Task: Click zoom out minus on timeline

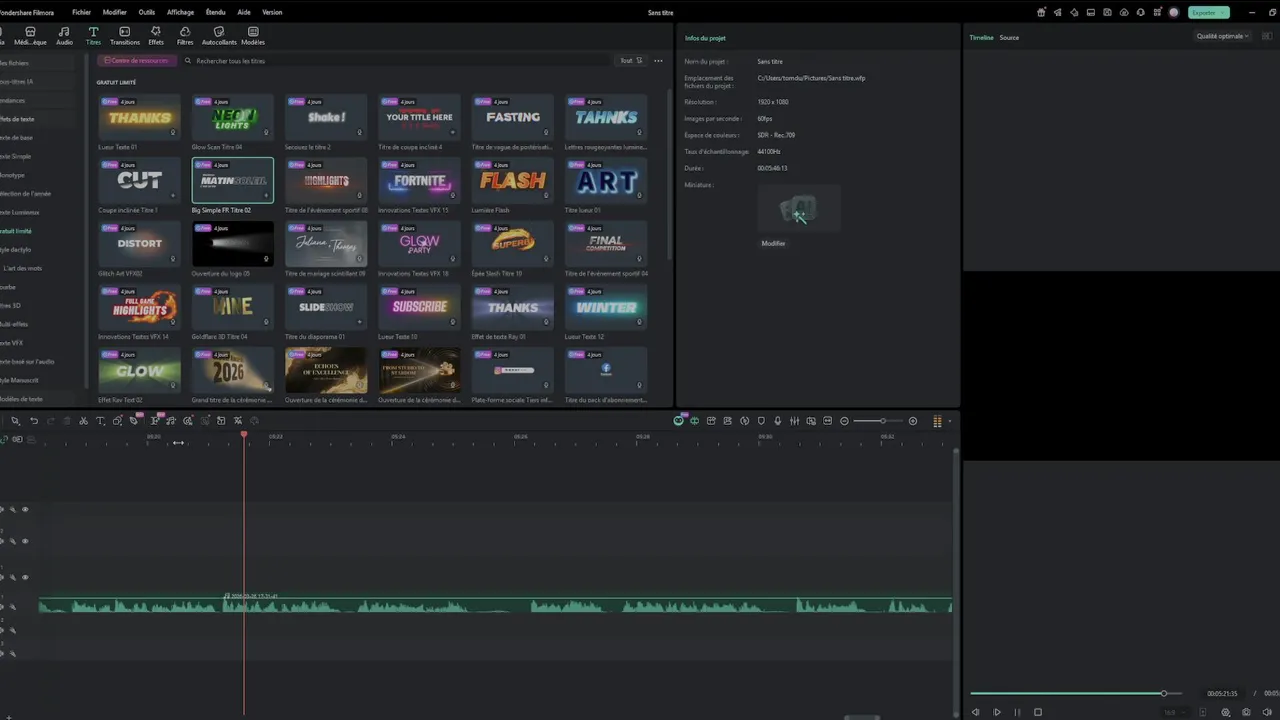Action: pos(844,421)
